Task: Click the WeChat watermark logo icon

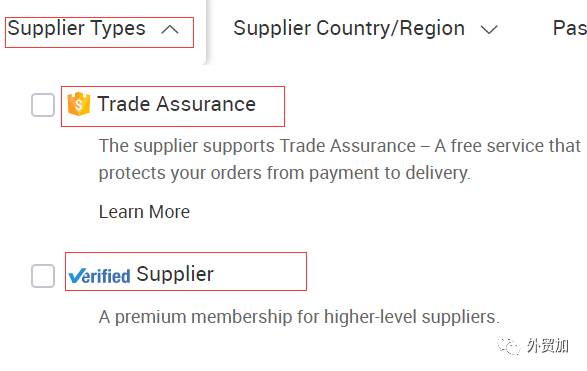Action: [x=509, y=346]
